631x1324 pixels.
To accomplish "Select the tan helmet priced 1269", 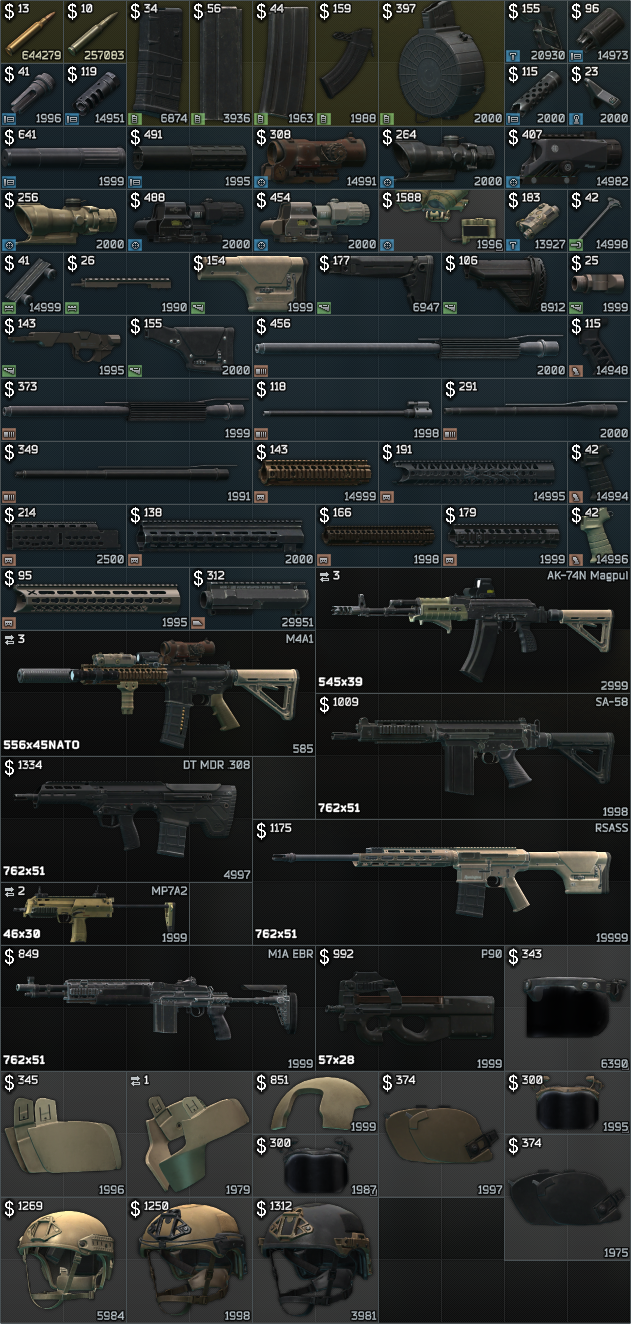I will click(x=62, y=1260).
